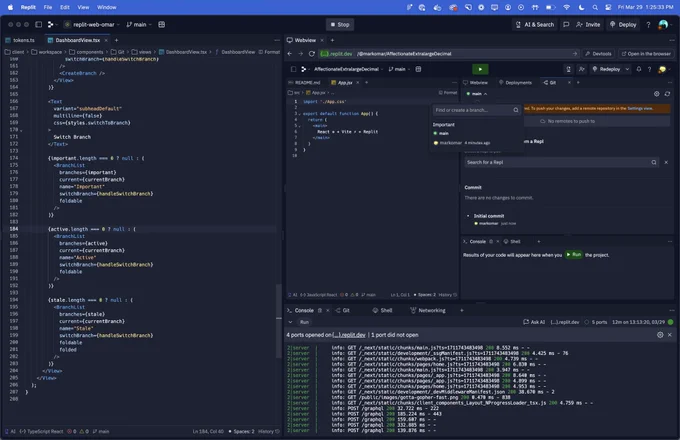Switch to the tokens.ts tab

click(20, 40)
